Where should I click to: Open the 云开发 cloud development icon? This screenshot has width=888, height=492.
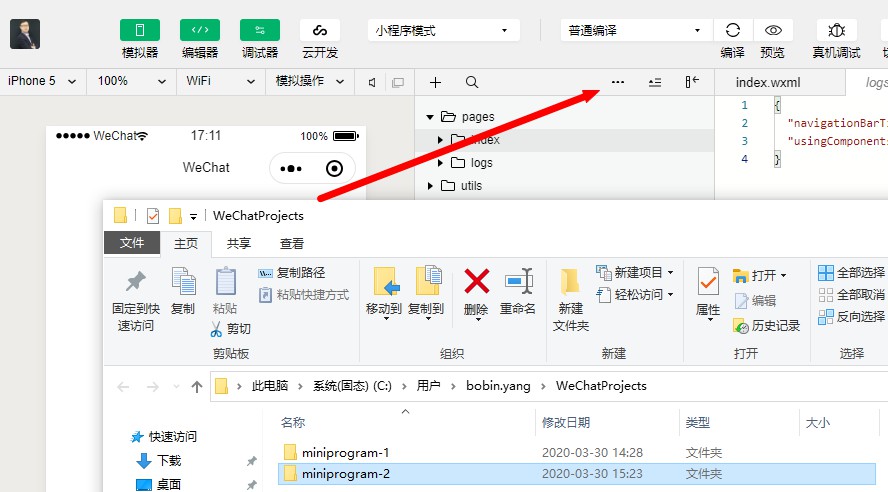[x=319, y=31]
